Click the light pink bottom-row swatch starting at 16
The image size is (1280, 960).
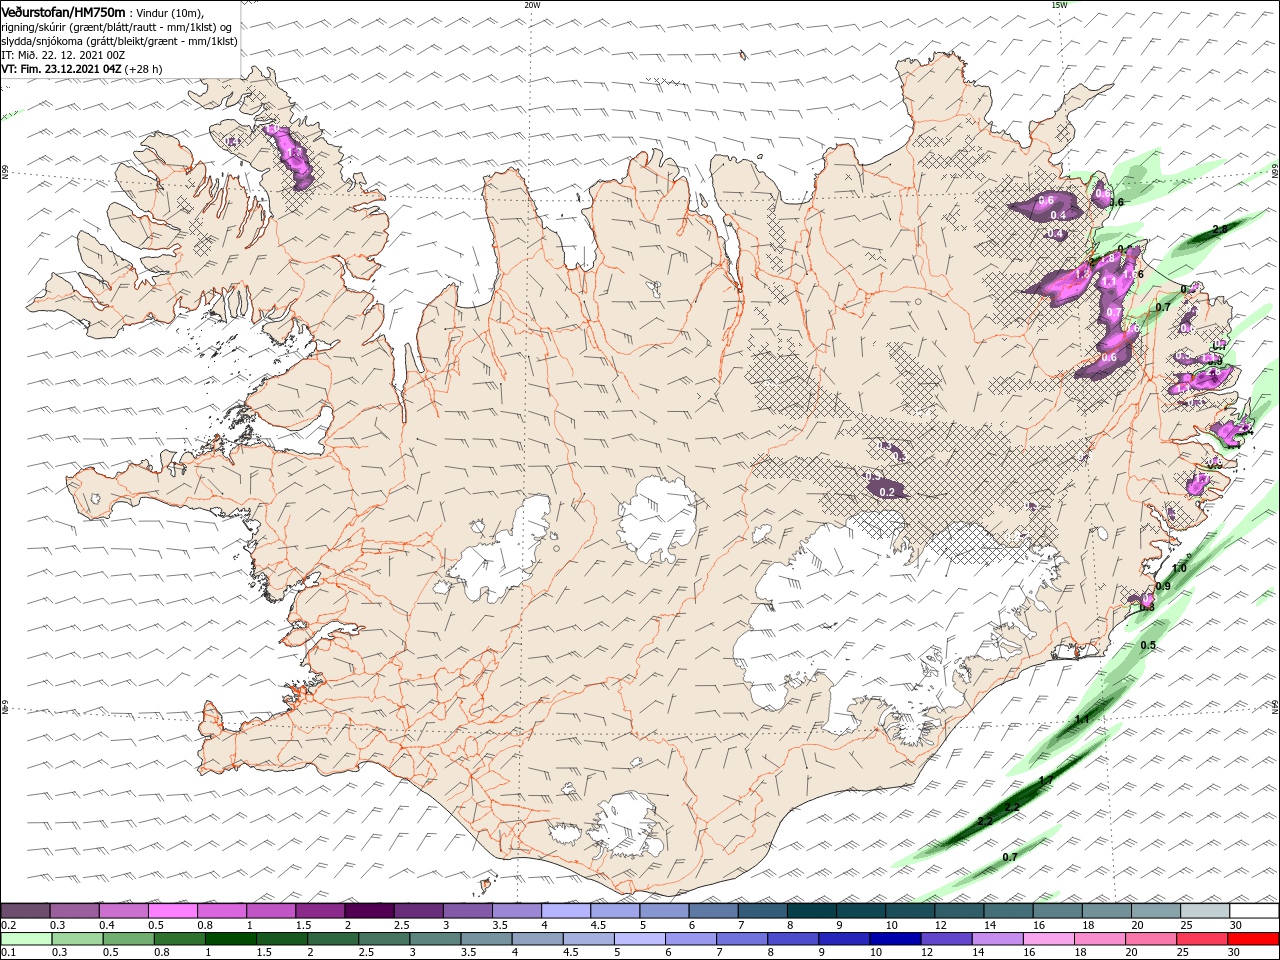[1049, 939]
